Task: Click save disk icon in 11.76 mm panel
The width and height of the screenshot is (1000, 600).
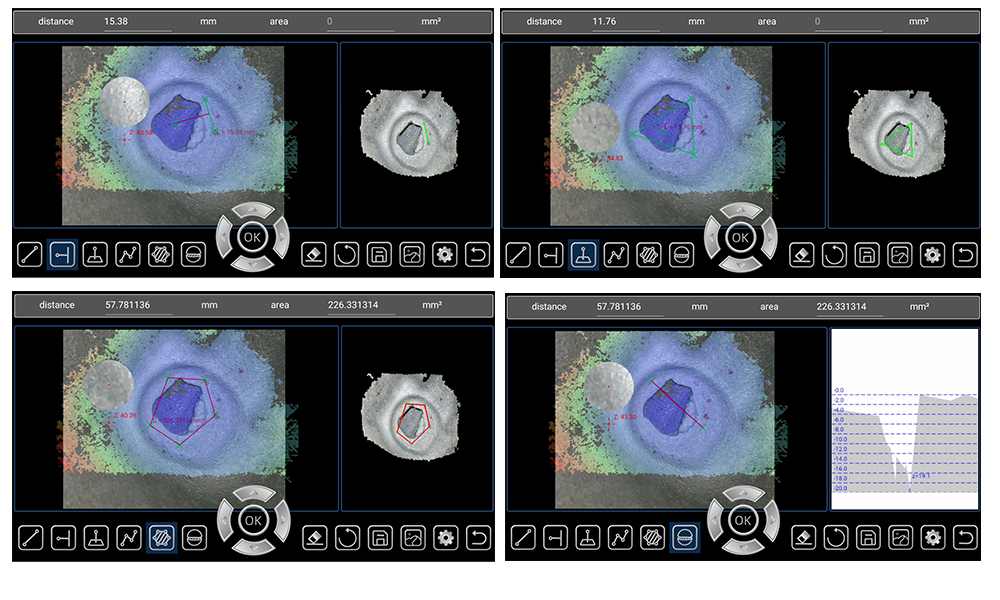Action: point(867,255)
